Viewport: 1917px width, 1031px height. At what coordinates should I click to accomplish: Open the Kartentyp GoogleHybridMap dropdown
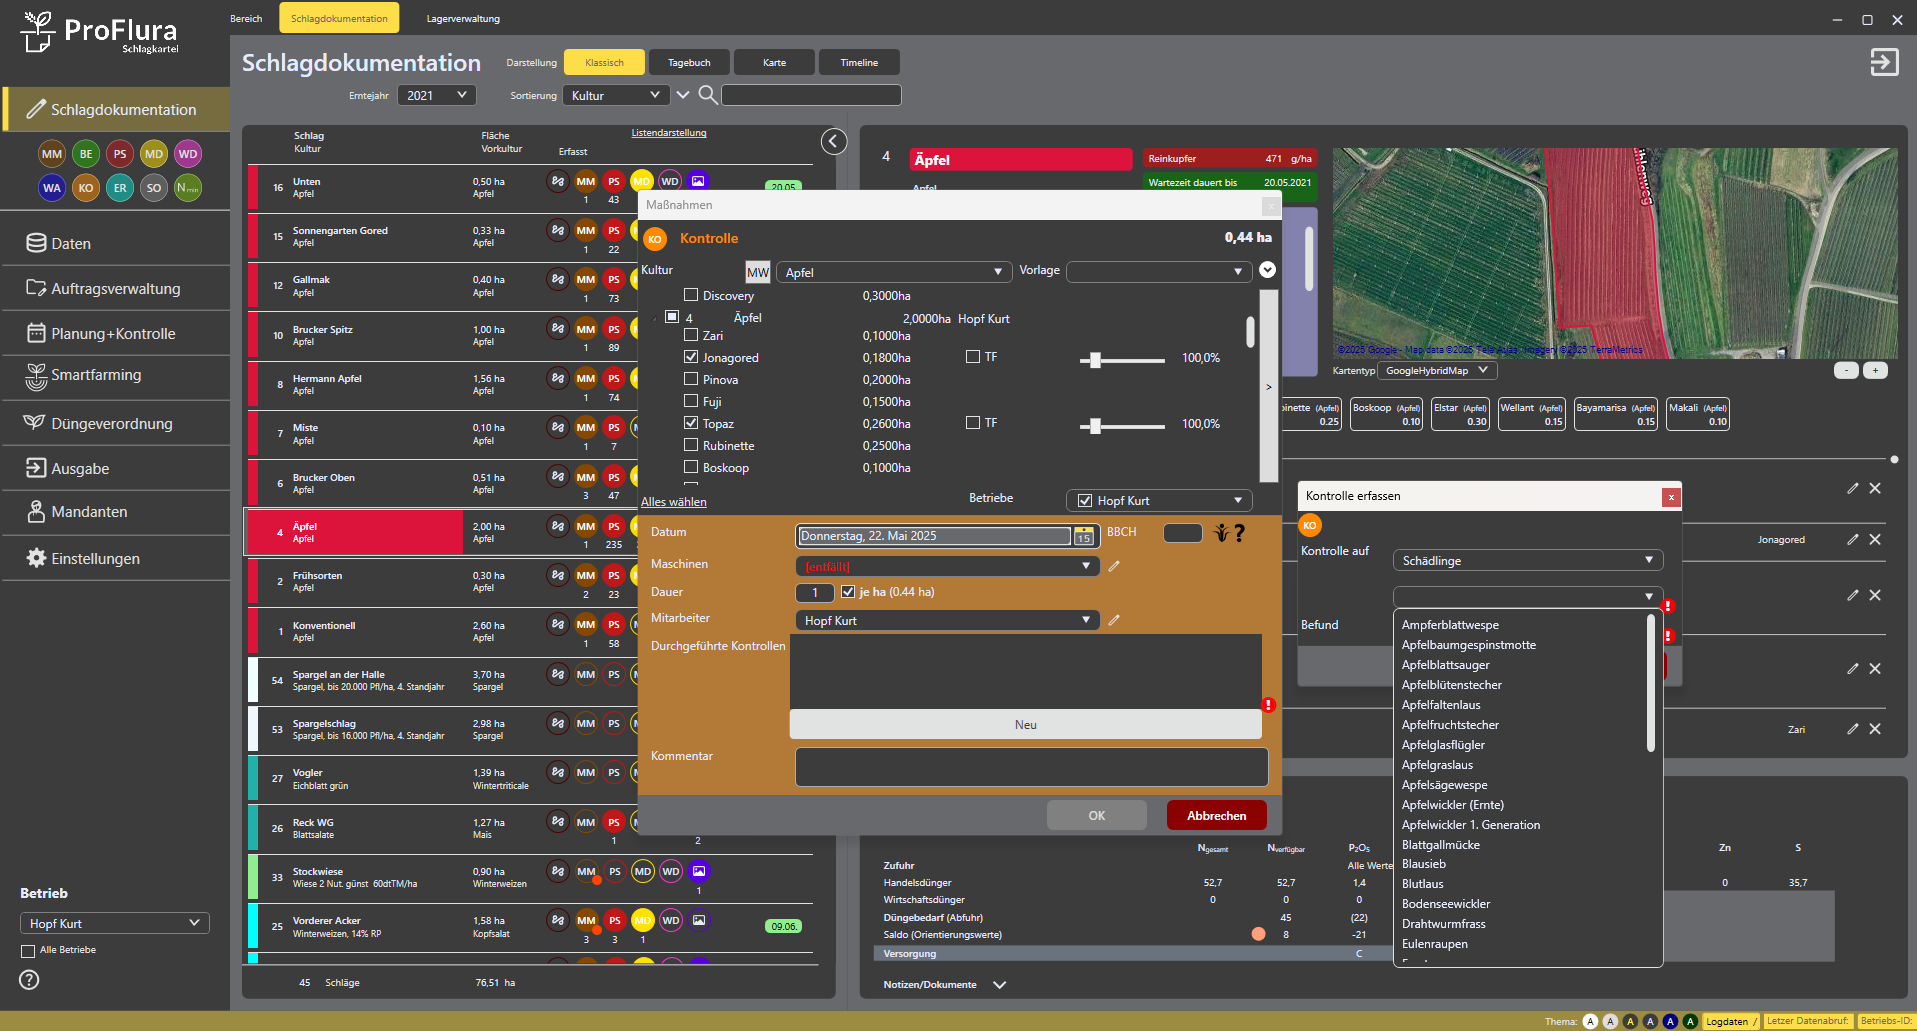pyautogui.click(x=1436, y=371)
